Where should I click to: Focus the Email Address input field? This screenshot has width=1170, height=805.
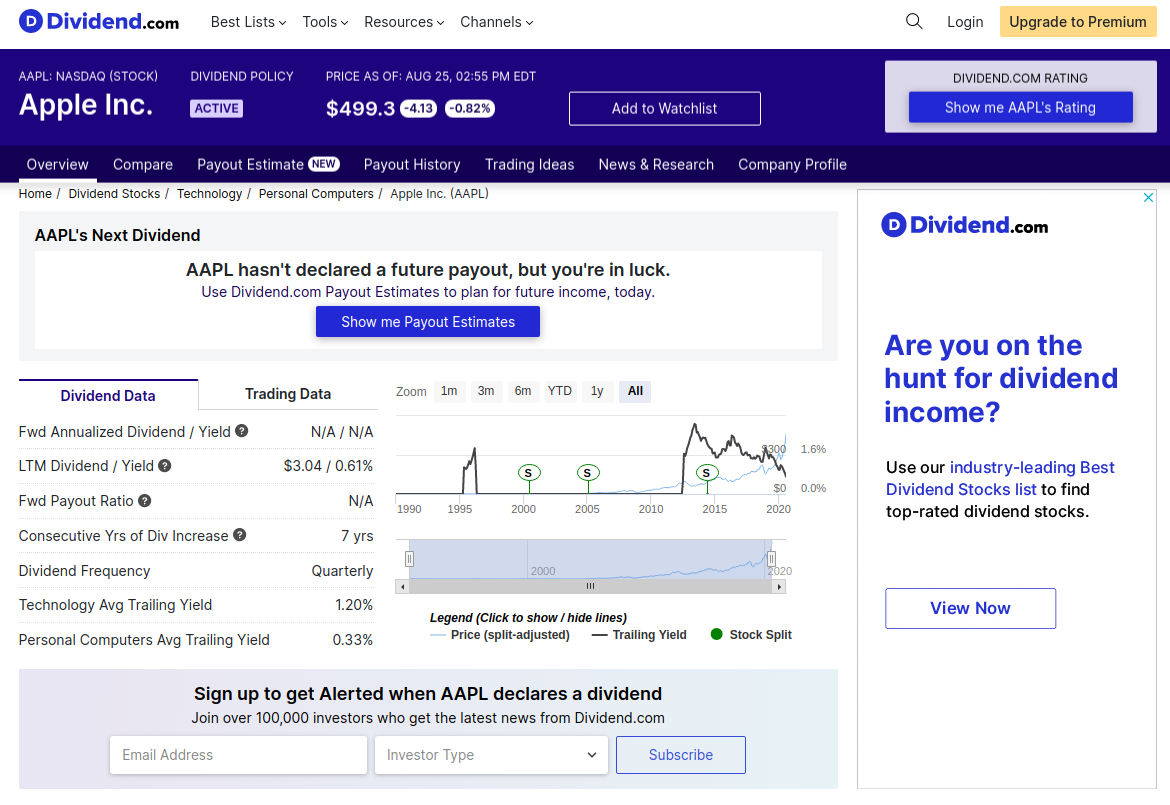(238, 755)
